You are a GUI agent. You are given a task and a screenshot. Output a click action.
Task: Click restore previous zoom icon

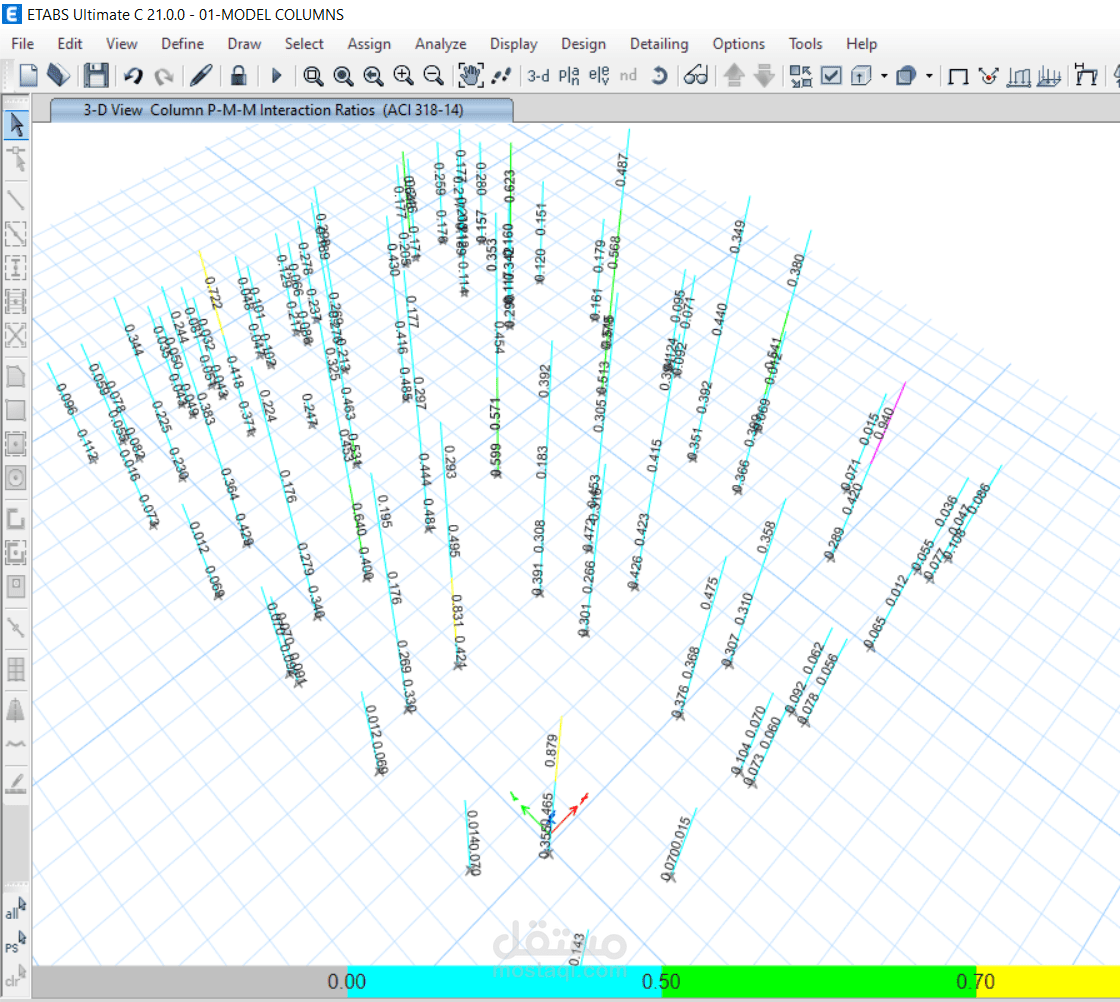point(373,75)
